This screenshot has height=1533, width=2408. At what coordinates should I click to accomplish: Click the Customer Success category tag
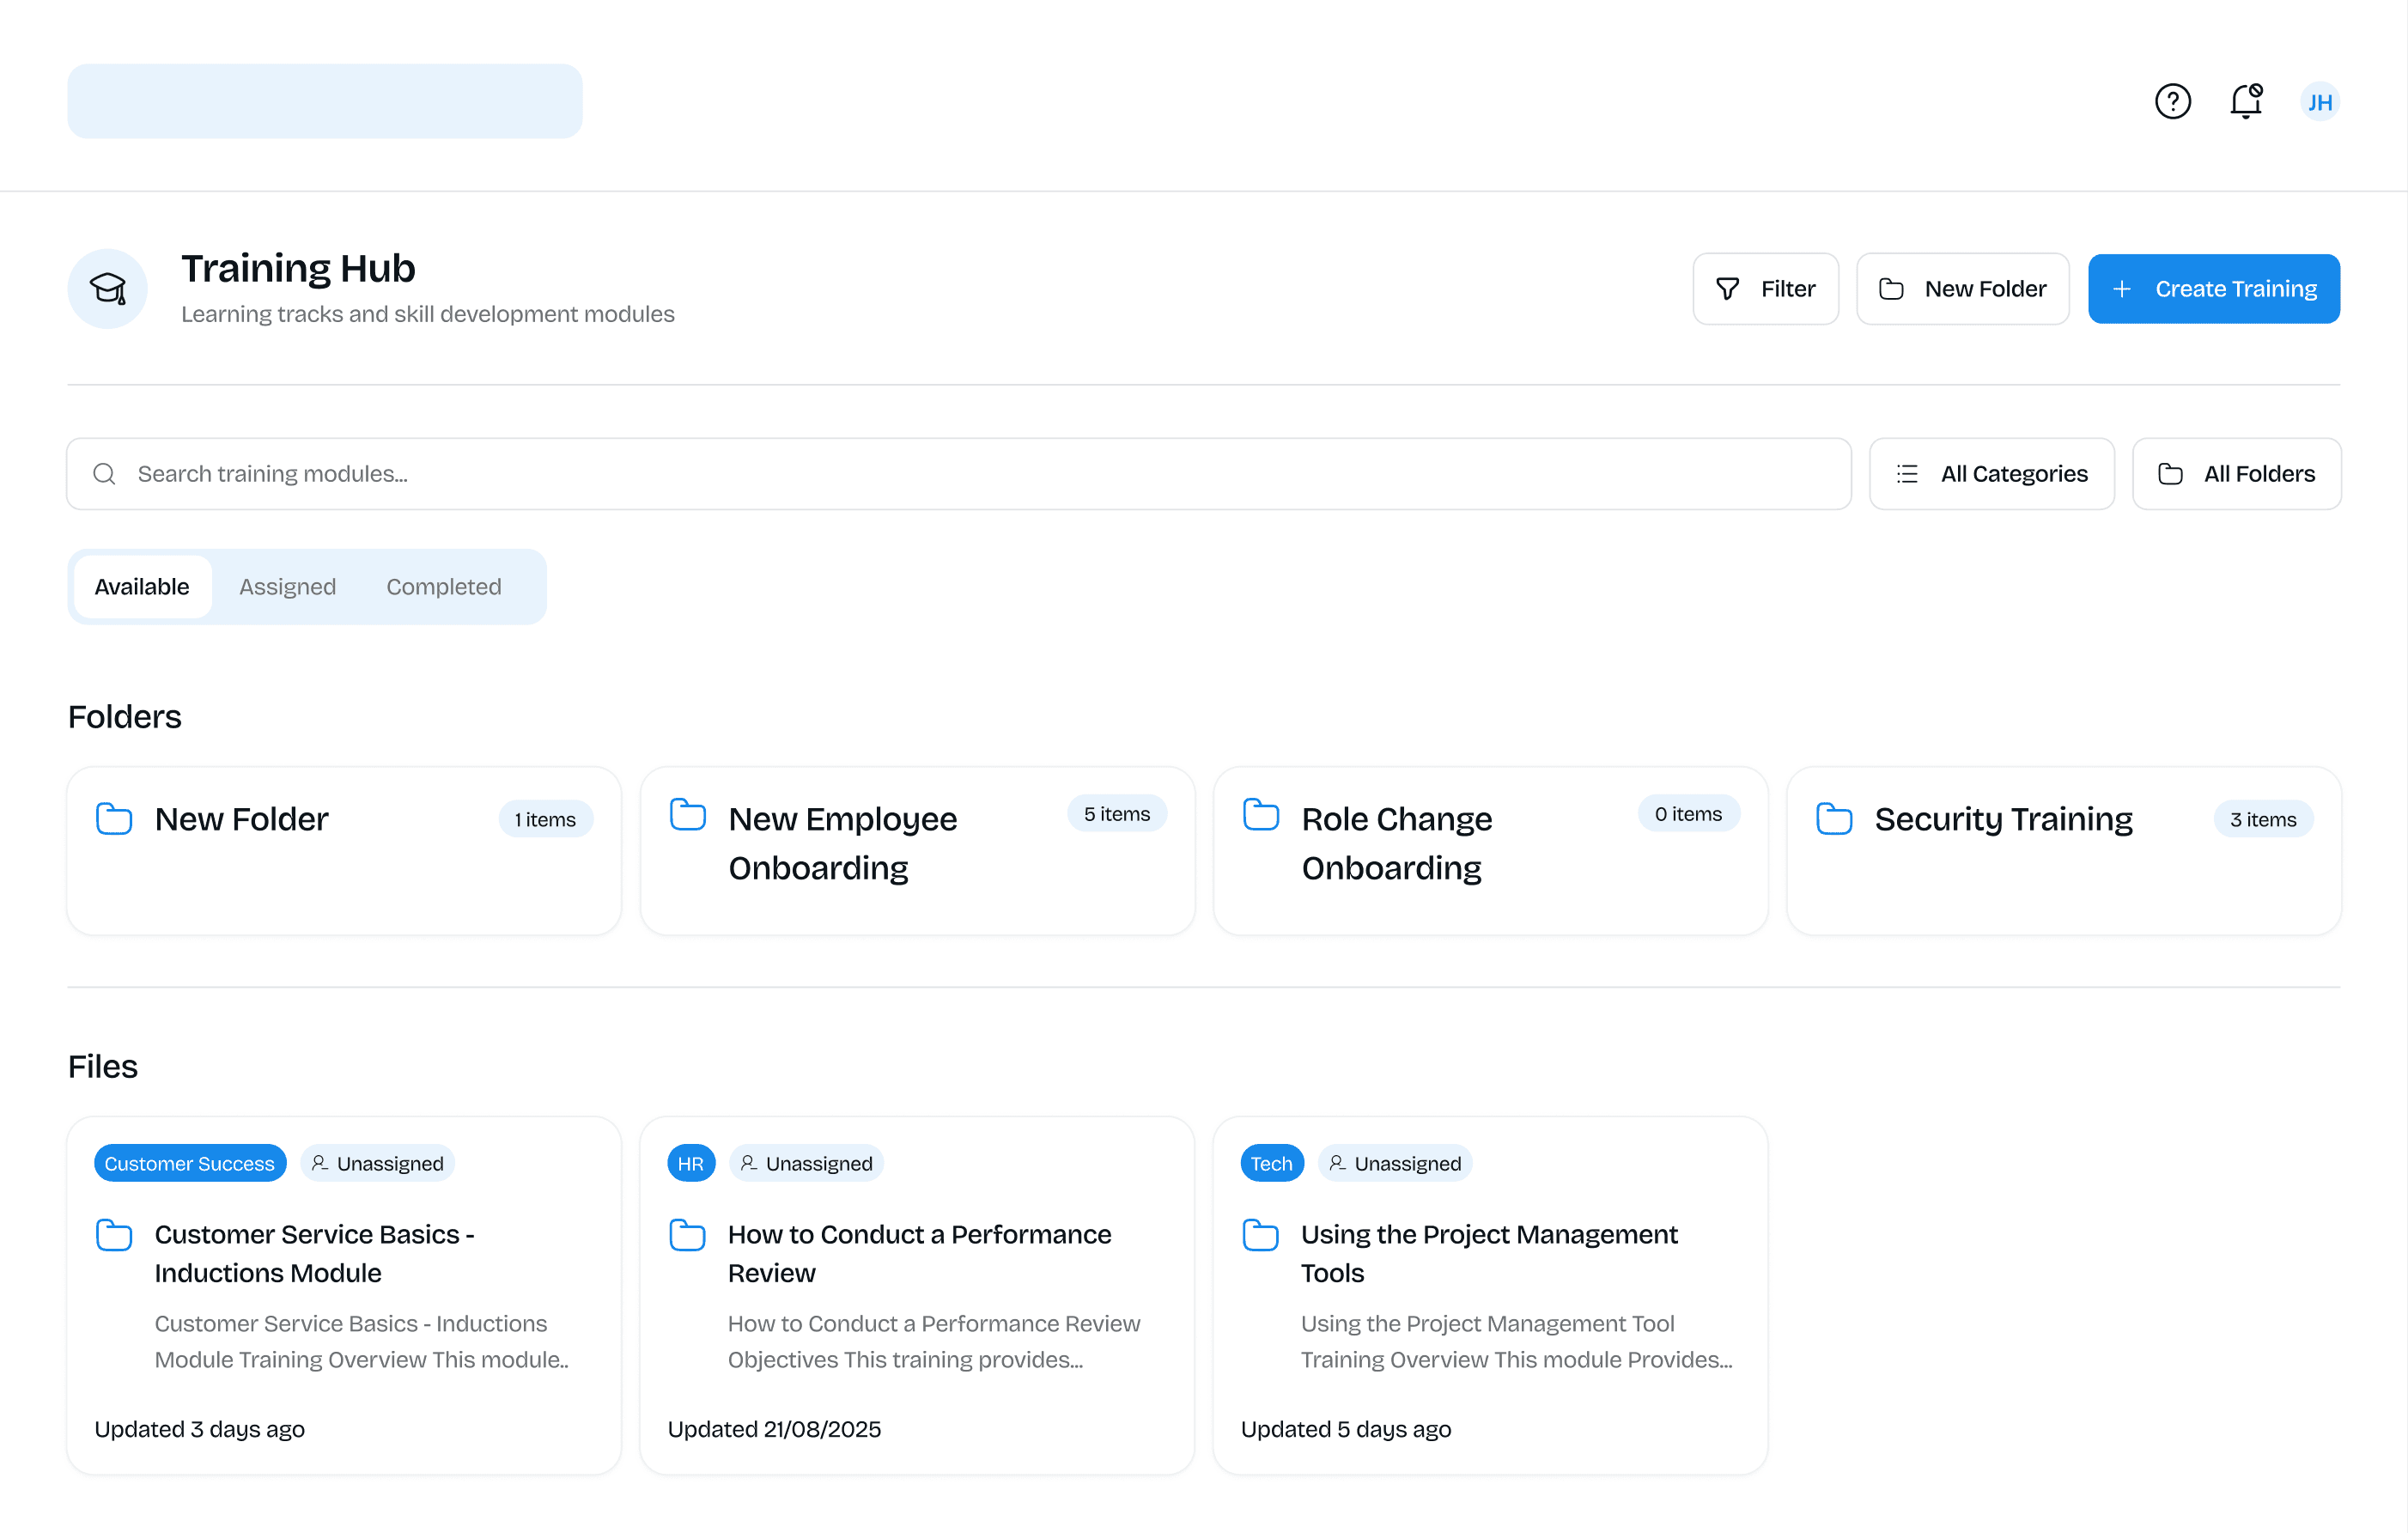pos(190,1163)
